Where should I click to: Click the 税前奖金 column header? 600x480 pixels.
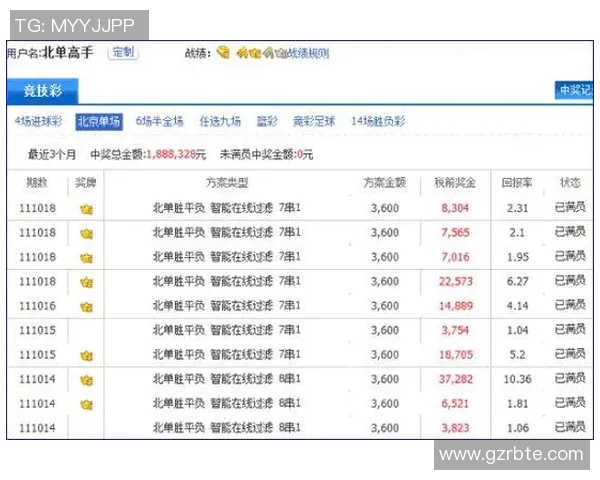coord(455,183)
